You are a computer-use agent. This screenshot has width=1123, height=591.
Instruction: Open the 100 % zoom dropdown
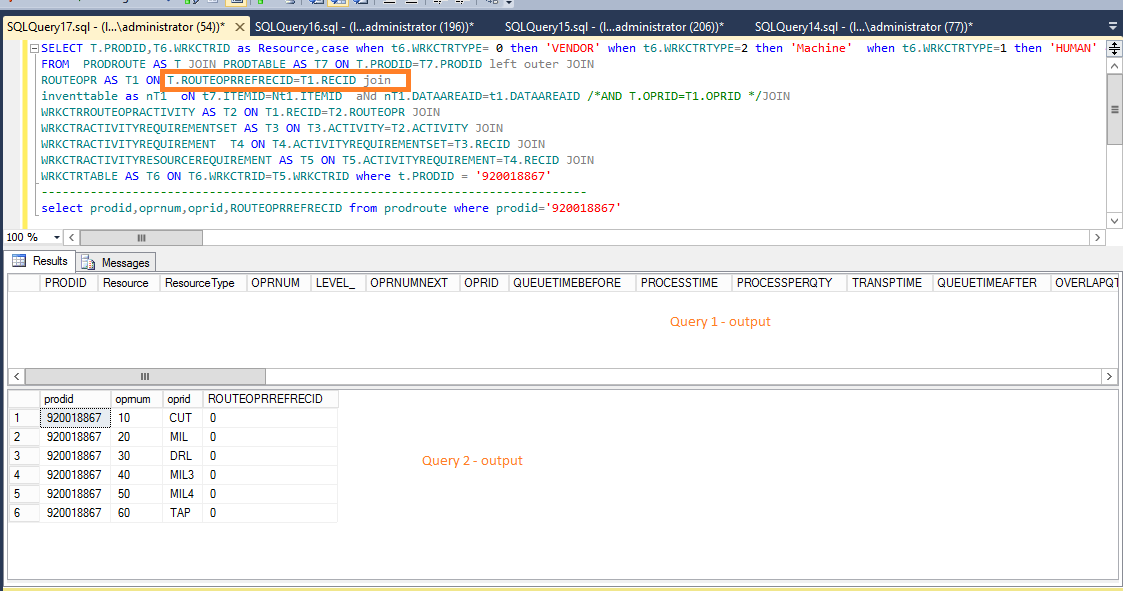(57, 237)
